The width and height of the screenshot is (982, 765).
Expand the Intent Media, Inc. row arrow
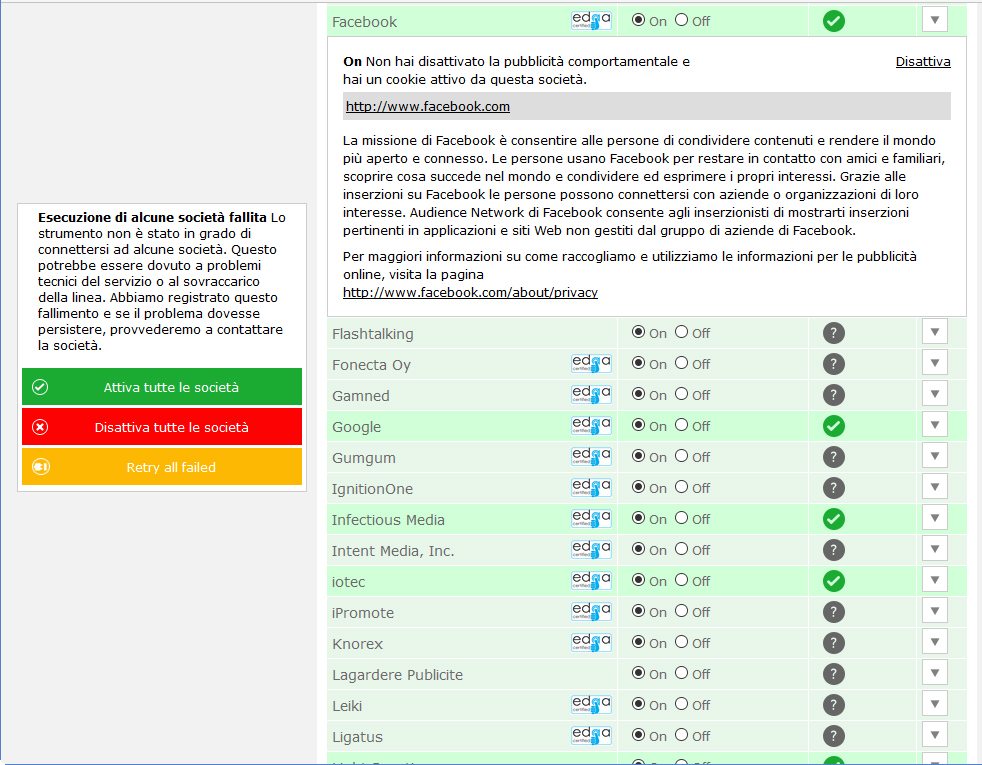934,550
